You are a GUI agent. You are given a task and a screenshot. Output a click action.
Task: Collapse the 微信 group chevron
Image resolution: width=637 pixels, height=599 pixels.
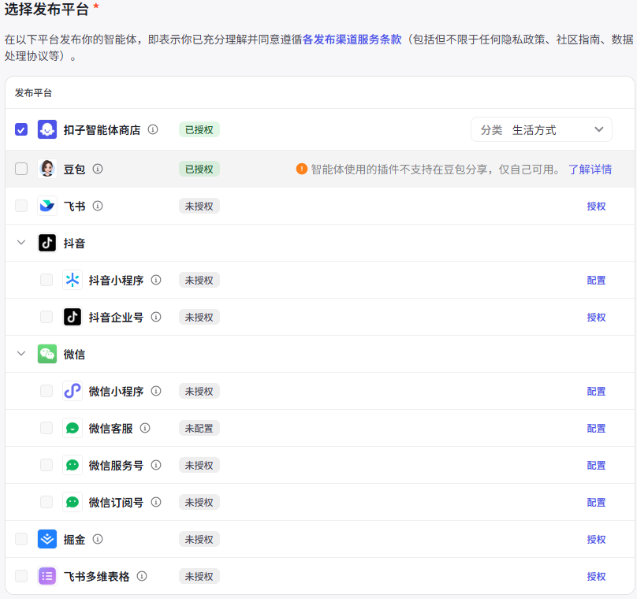pyautogui.click(x=21, y=354)
